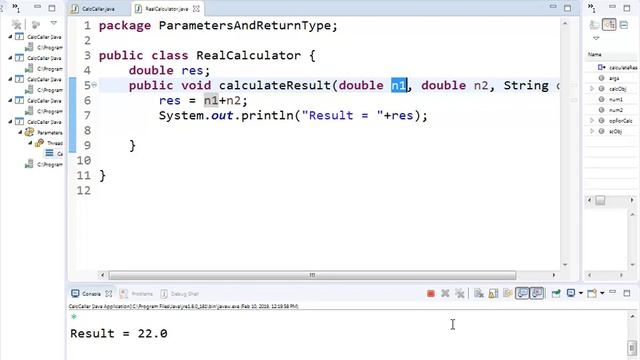640x360 pixels.
Task: Collapse the second CalcCaller launch node
Action: [10, 58]
